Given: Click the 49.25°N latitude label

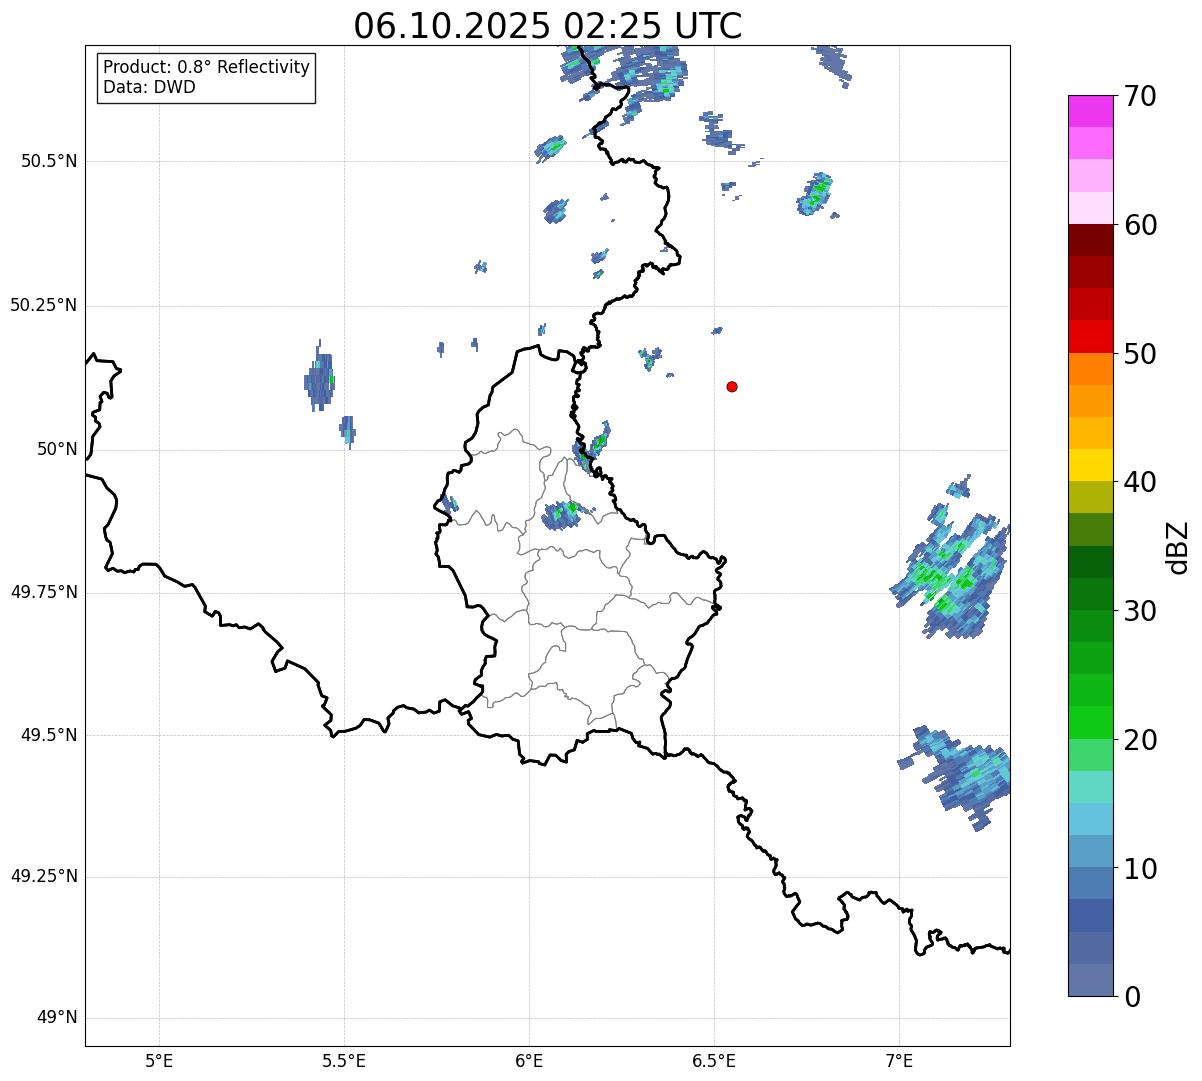Looking at the screenshot, I should pyautogui.click(x=44, y=877).
